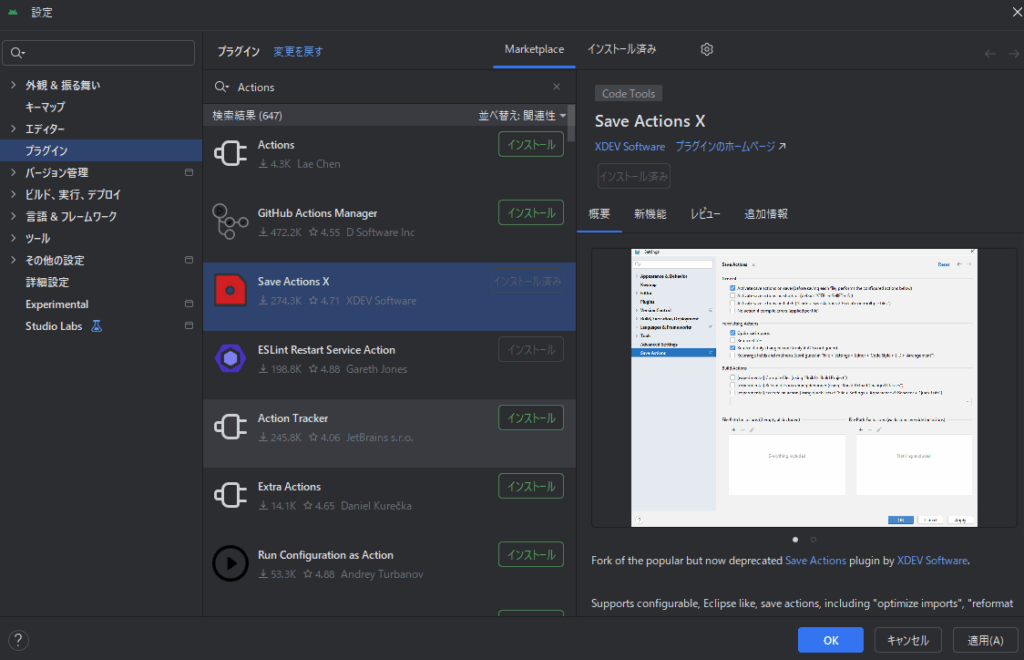Expand the バージョン管理 settings node
Screen dimensions: 1024x660
(x=13, y=173)
